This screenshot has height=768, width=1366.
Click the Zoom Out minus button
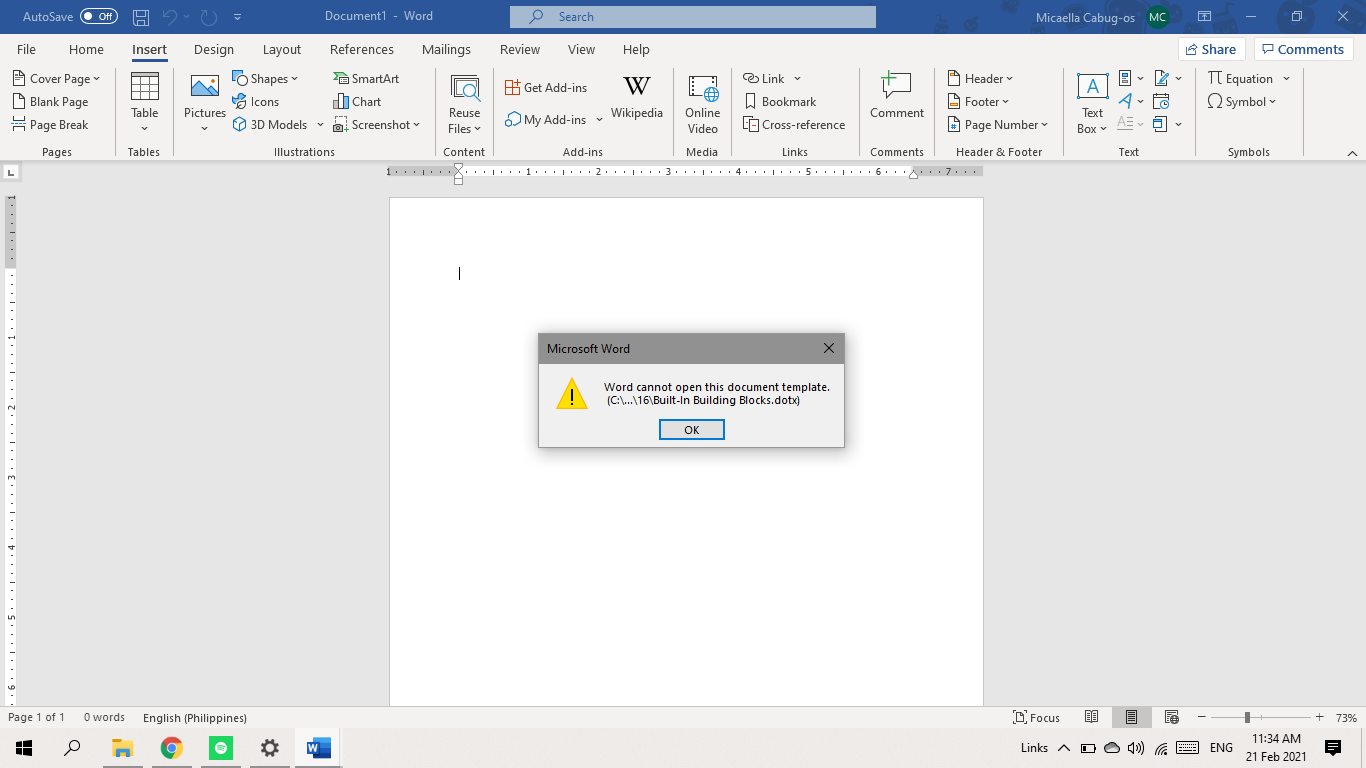click(1201, 717)
